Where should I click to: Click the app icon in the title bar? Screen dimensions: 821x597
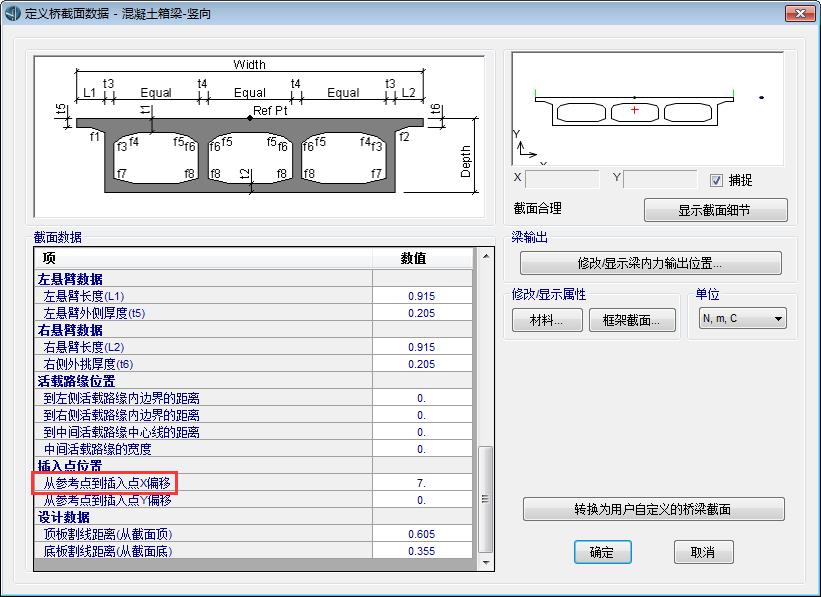pos(13,14)
